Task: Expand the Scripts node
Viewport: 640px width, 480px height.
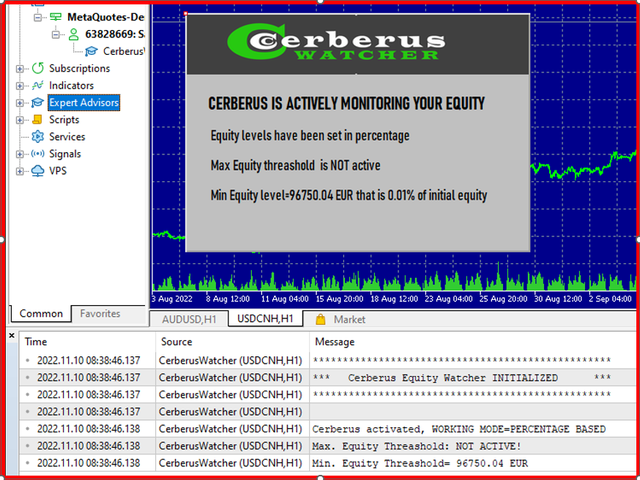Action: (x=20, y=120)
